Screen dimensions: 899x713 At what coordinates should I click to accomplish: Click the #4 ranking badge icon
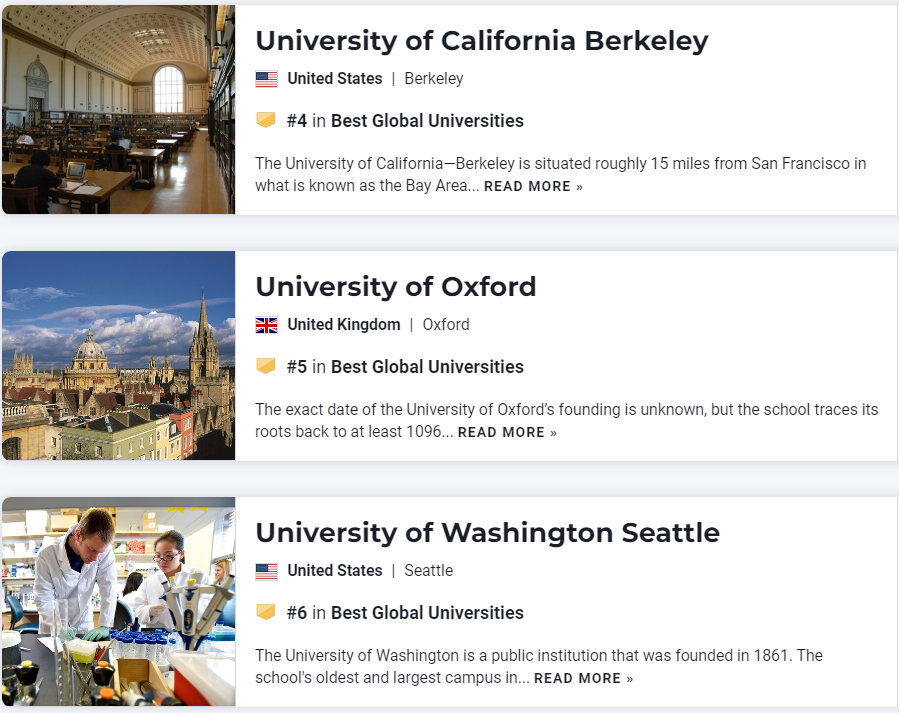(266, 121)
